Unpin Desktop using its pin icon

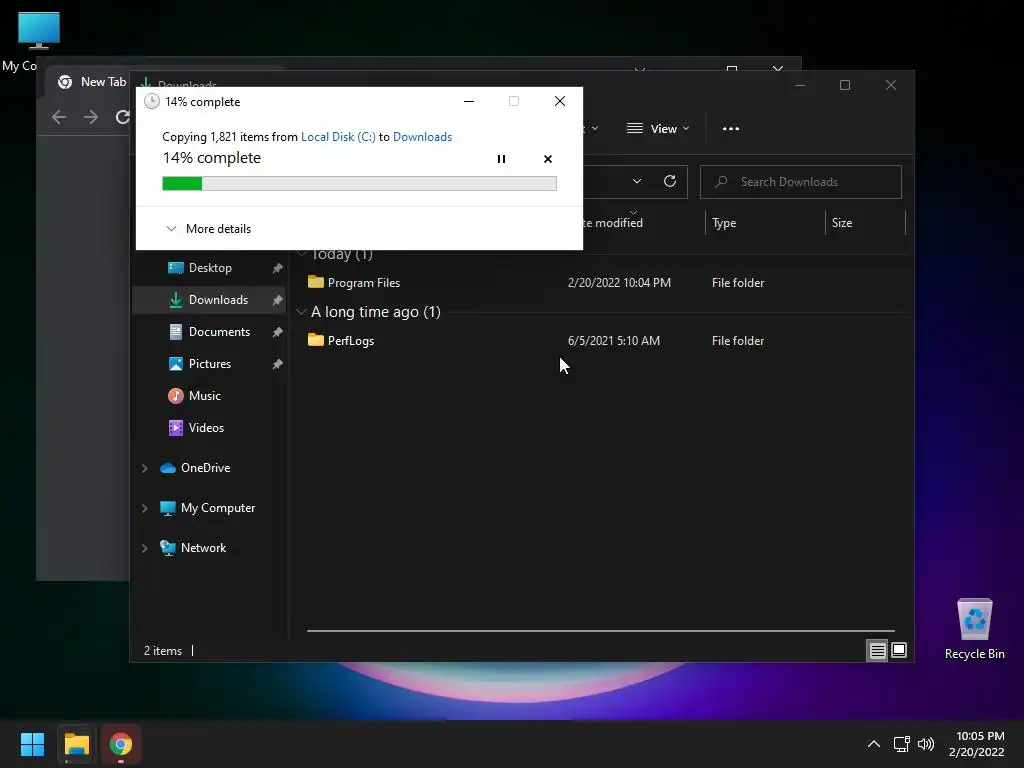(278, 268)
